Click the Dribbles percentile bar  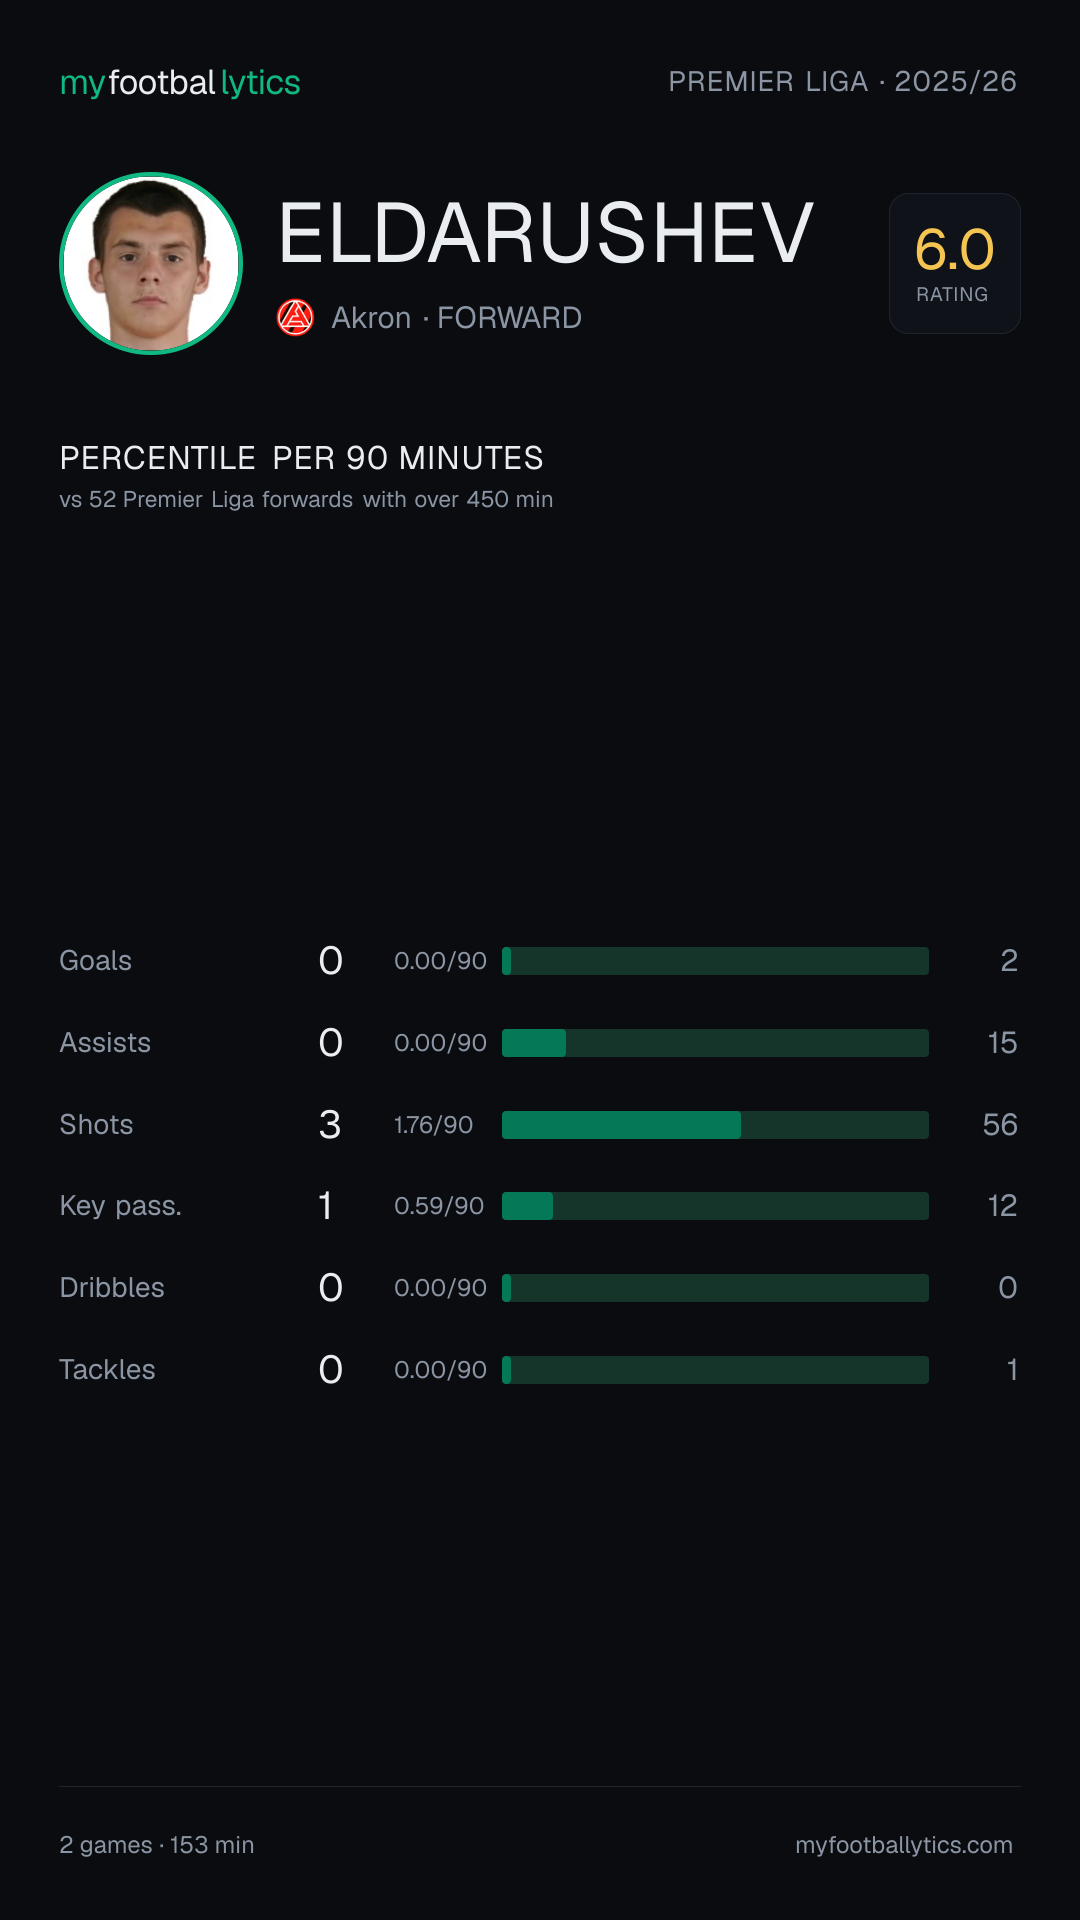[715, 1288]
